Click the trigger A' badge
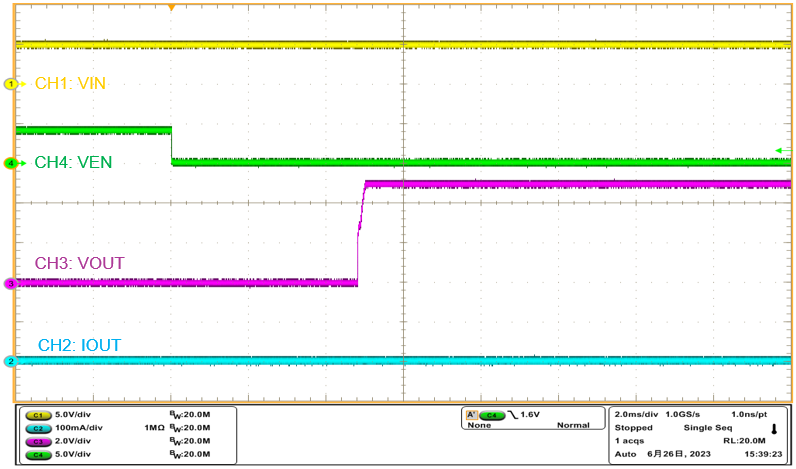This screenshot has height=469, width=796. coord(470,414)
